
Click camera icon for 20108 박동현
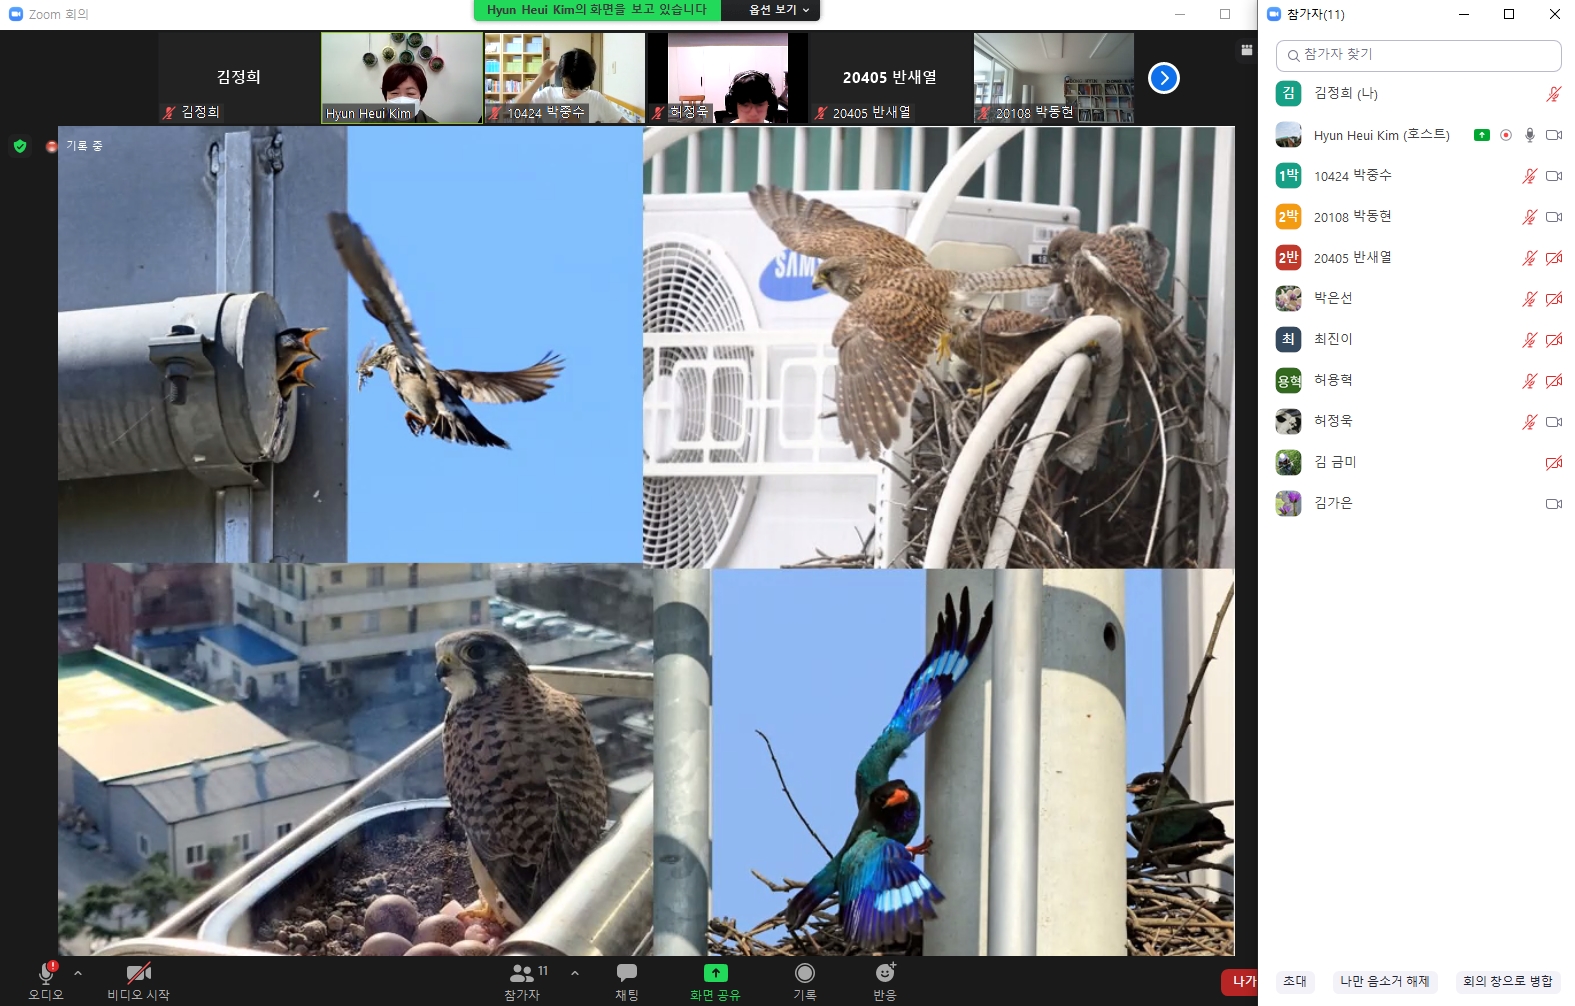(1554, 217)
